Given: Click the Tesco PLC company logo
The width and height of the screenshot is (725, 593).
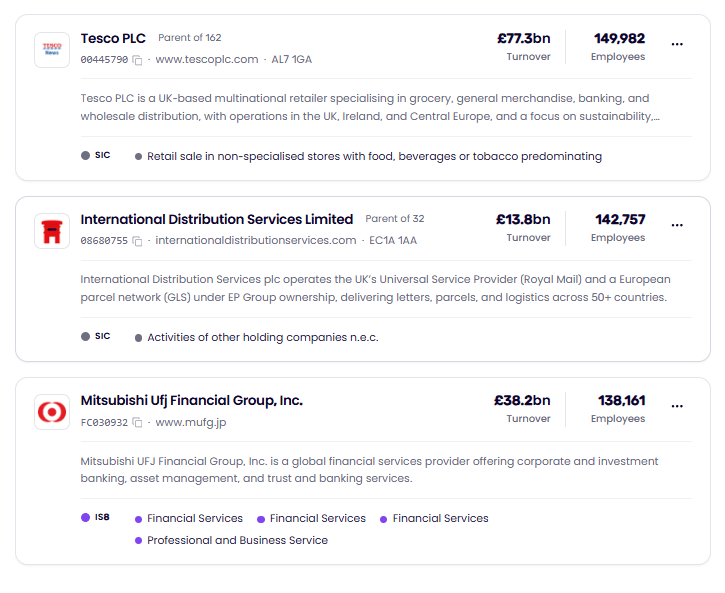Looking at the screenshot, I should [52, 50].
